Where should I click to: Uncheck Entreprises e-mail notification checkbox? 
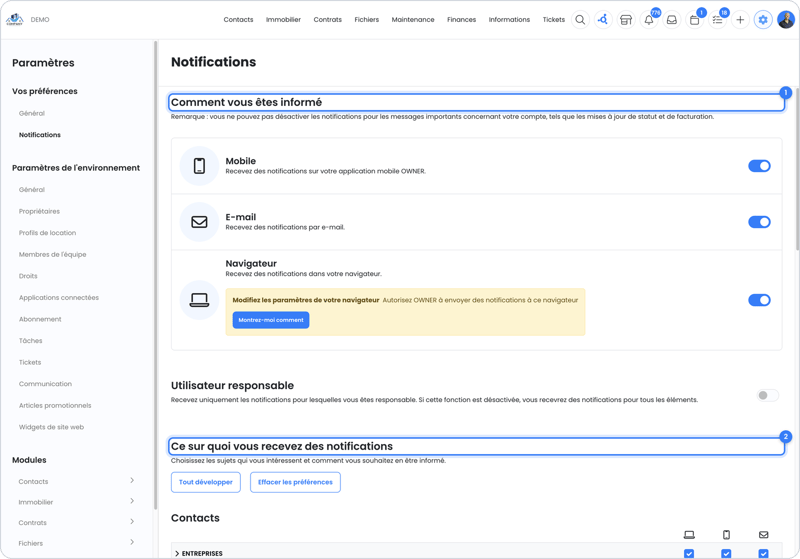coord(764,553)
